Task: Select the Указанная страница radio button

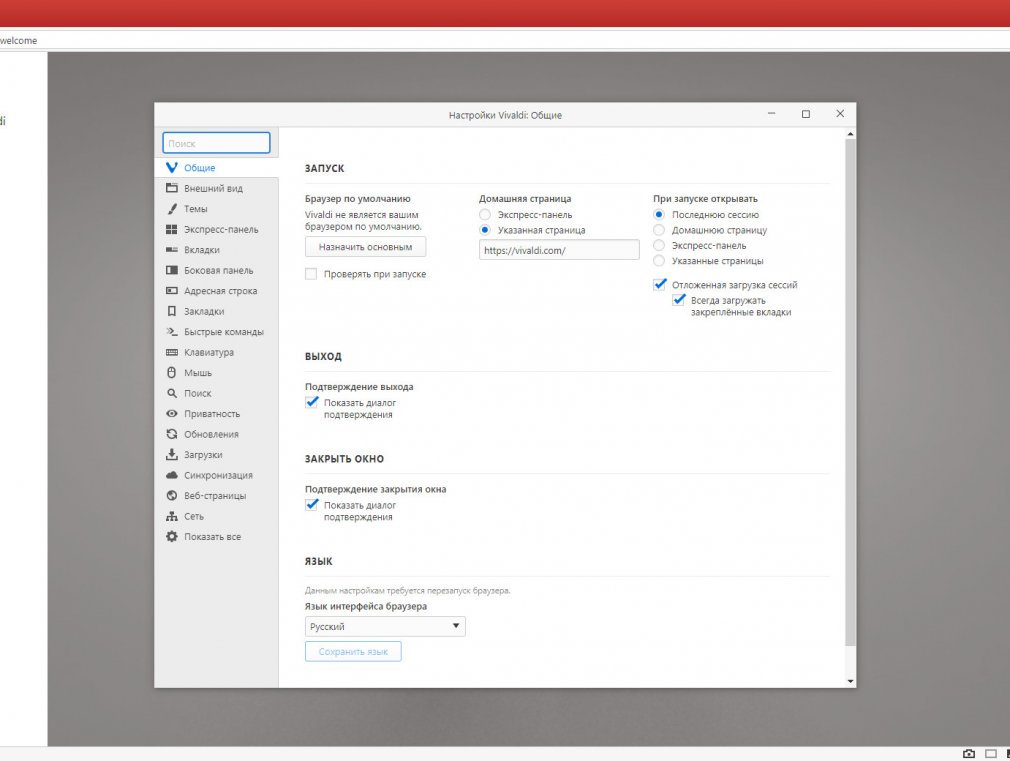Action: (x=485, y=230)
